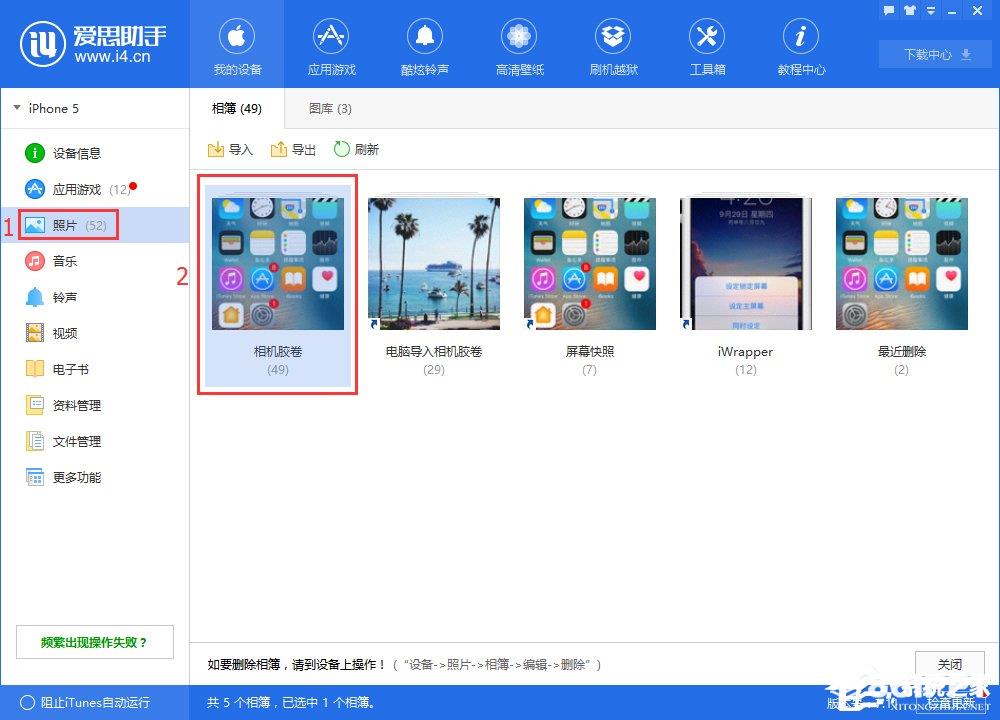Switch to the 图库 (3) tab
This screenshot has height=720, width=1000.
330,108
